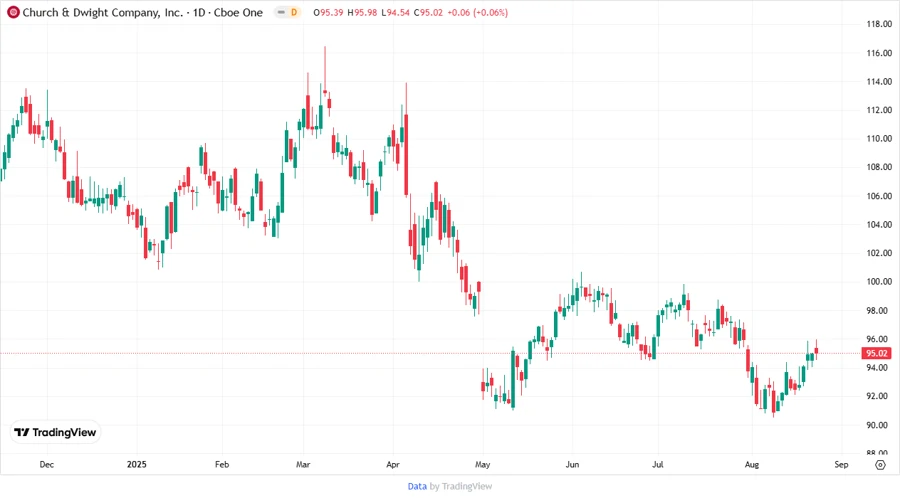This screenshot has width=900, height=498.
Task: Open the 'by TradingView' link
Action: (x=461, y=487)
